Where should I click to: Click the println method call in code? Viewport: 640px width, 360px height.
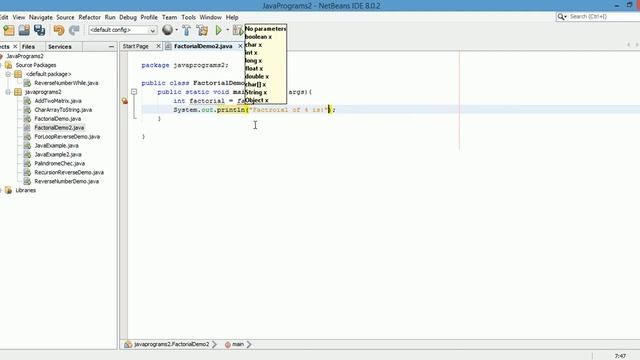(x=231, y=110)
